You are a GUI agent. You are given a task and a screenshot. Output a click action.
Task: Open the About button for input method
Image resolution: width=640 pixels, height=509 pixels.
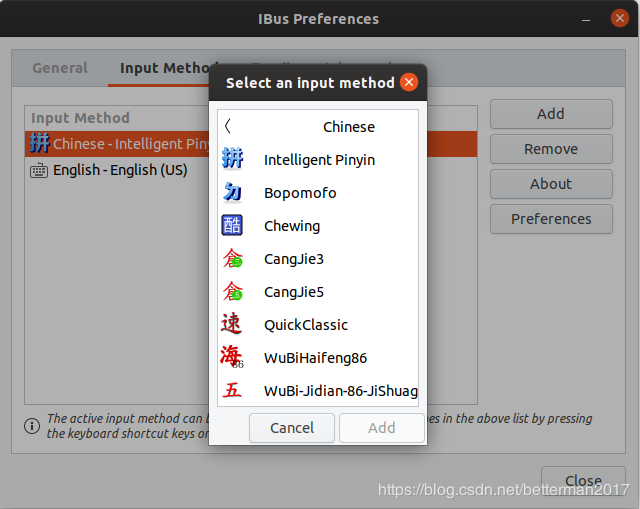click(x=551, y=184)
